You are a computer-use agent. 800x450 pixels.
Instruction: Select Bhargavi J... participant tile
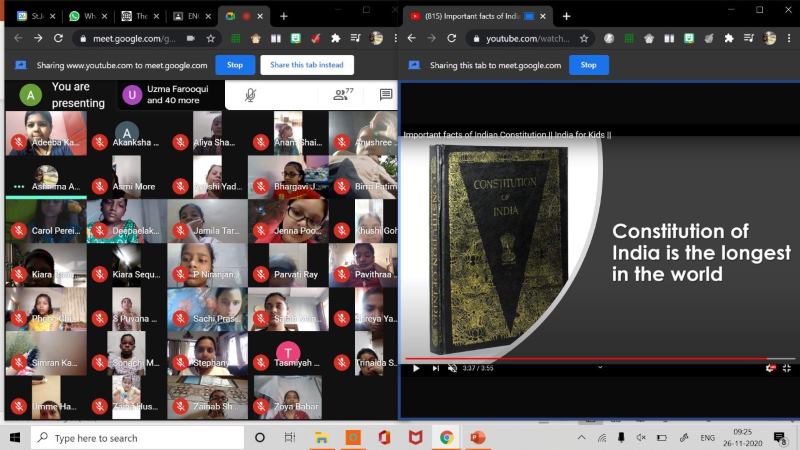(x=289, y=177)
